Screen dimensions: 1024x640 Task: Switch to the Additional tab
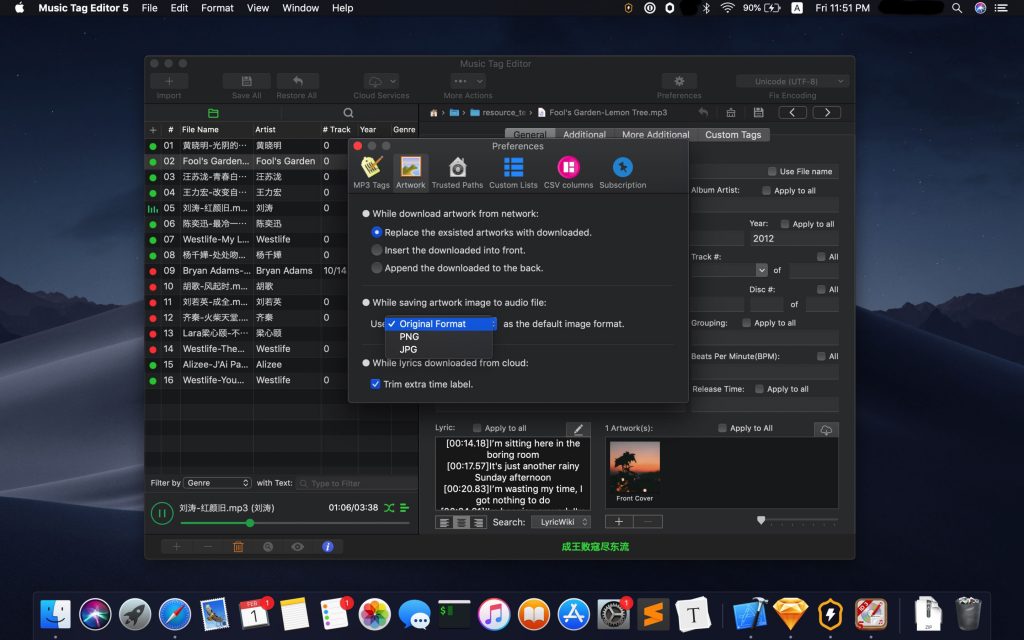[x=584, y=135]
